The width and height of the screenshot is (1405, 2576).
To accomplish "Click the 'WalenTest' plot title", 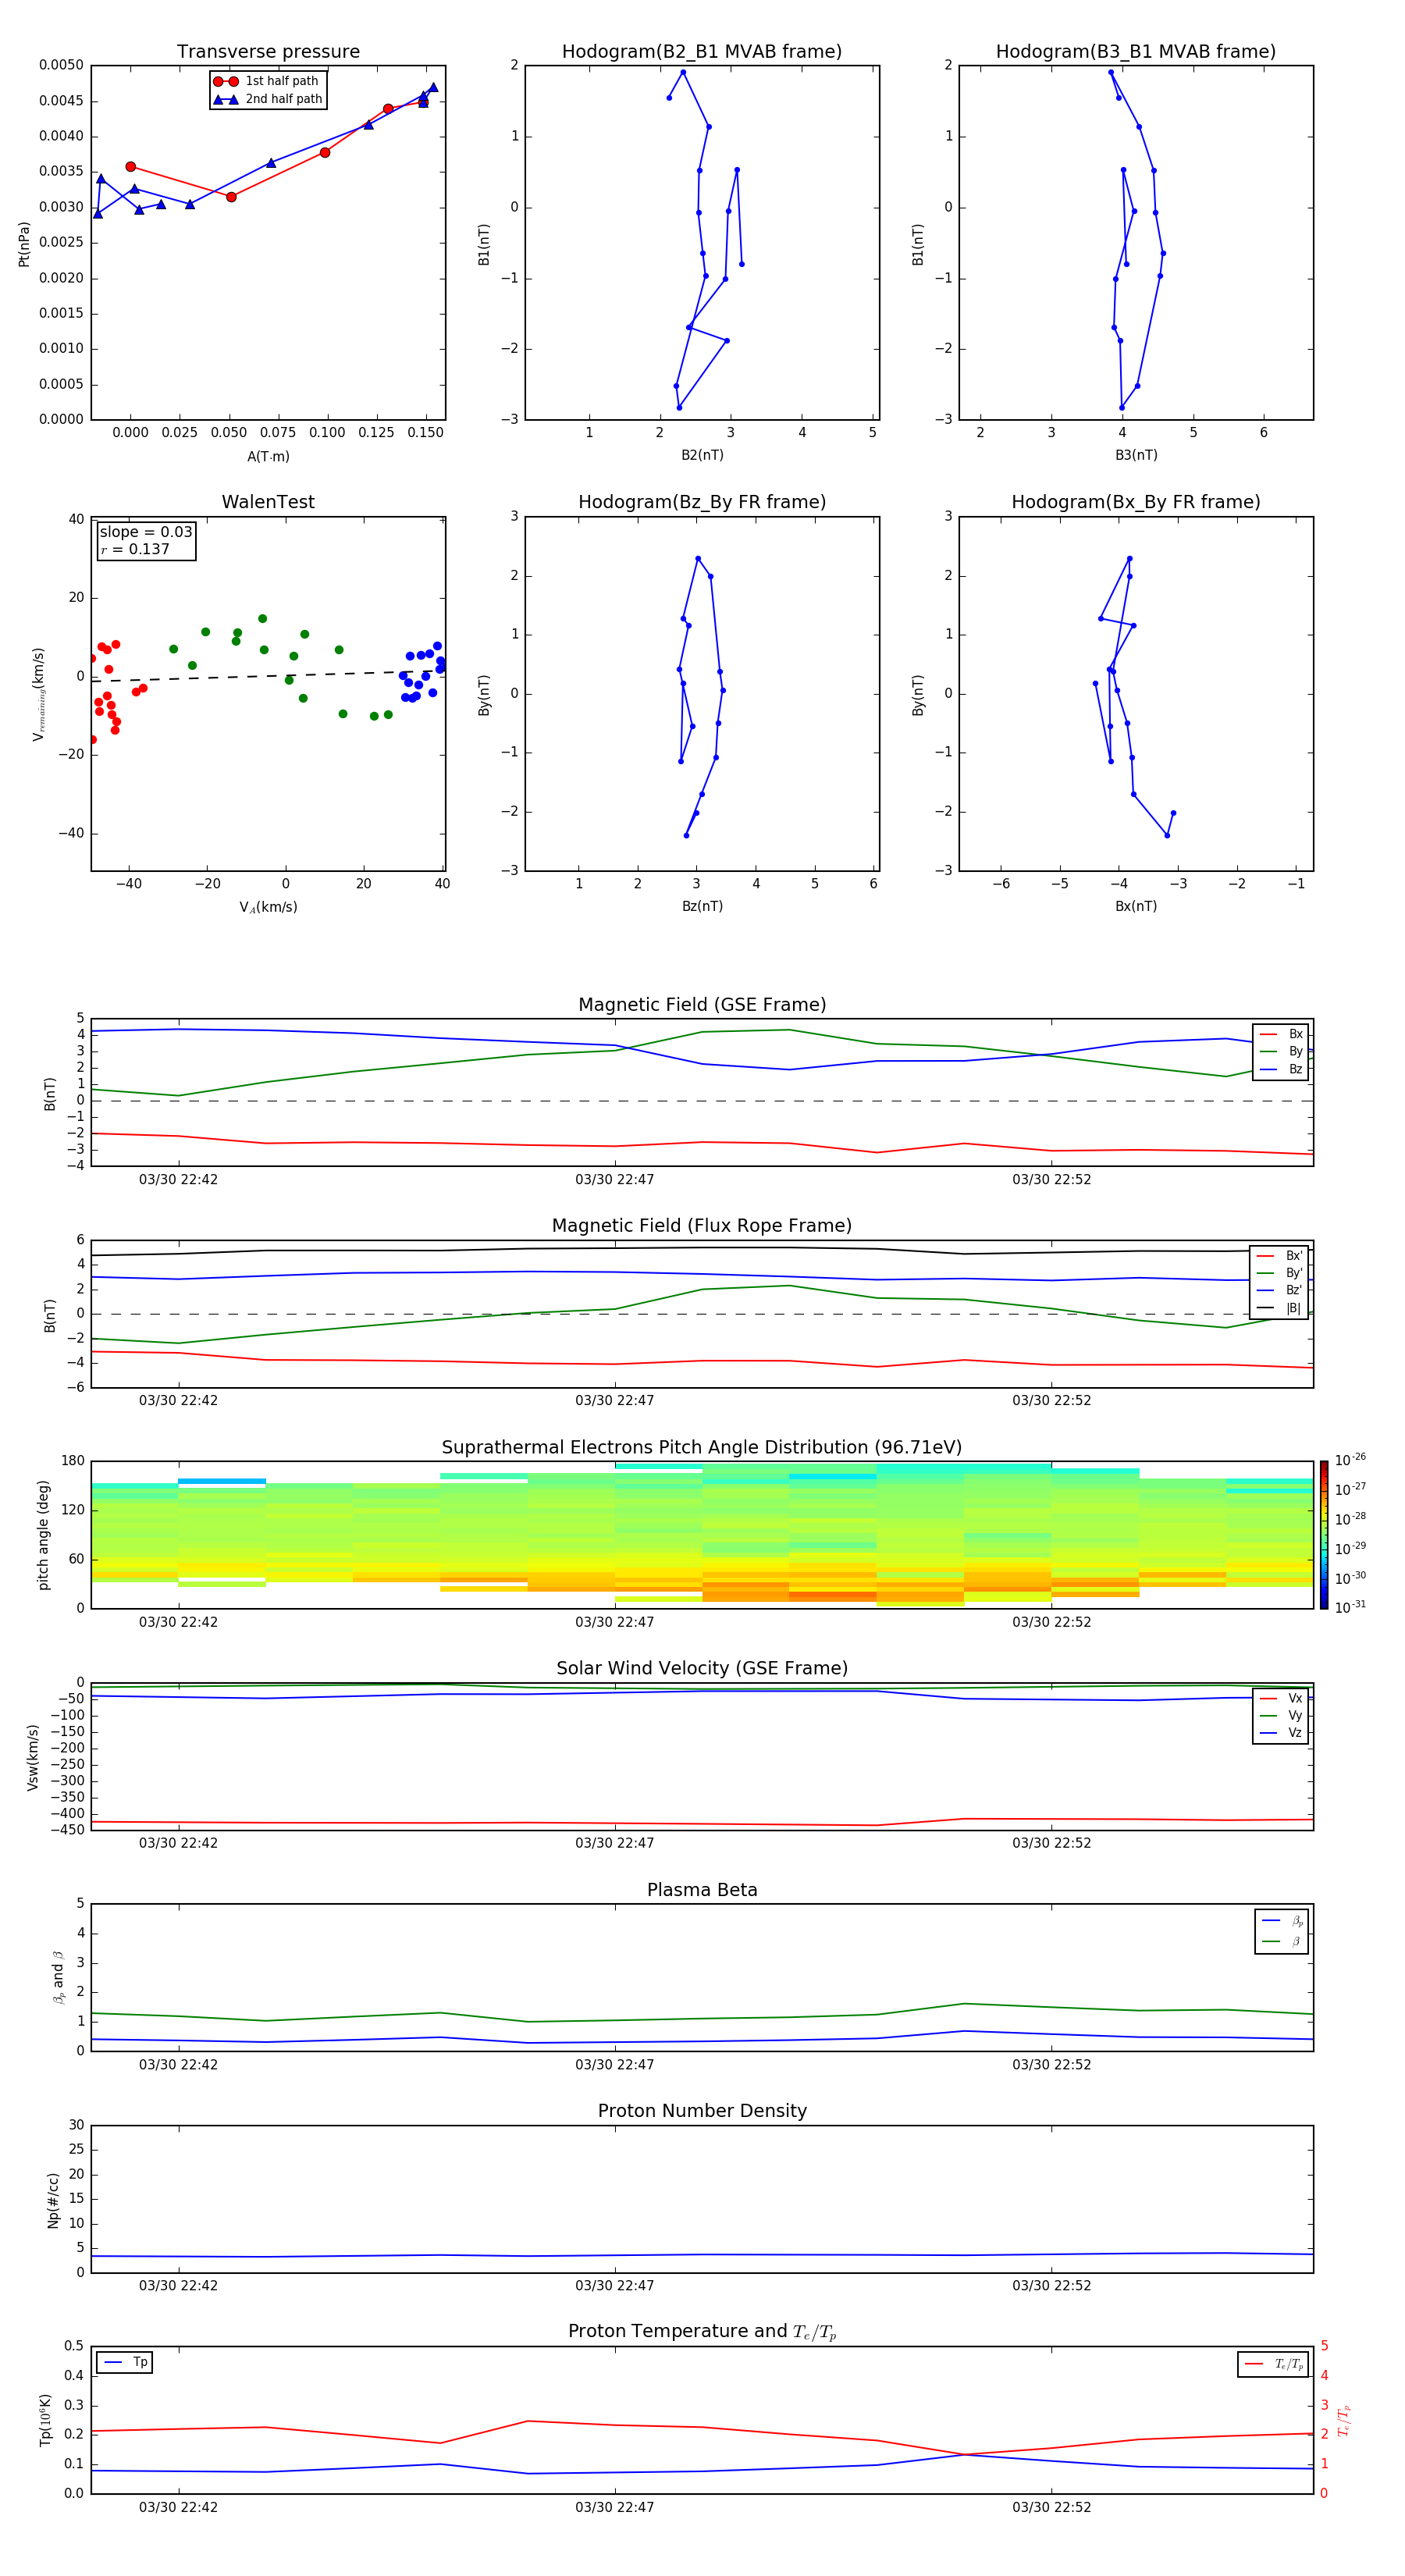I will pyautogui.click(x=268, y=502).
